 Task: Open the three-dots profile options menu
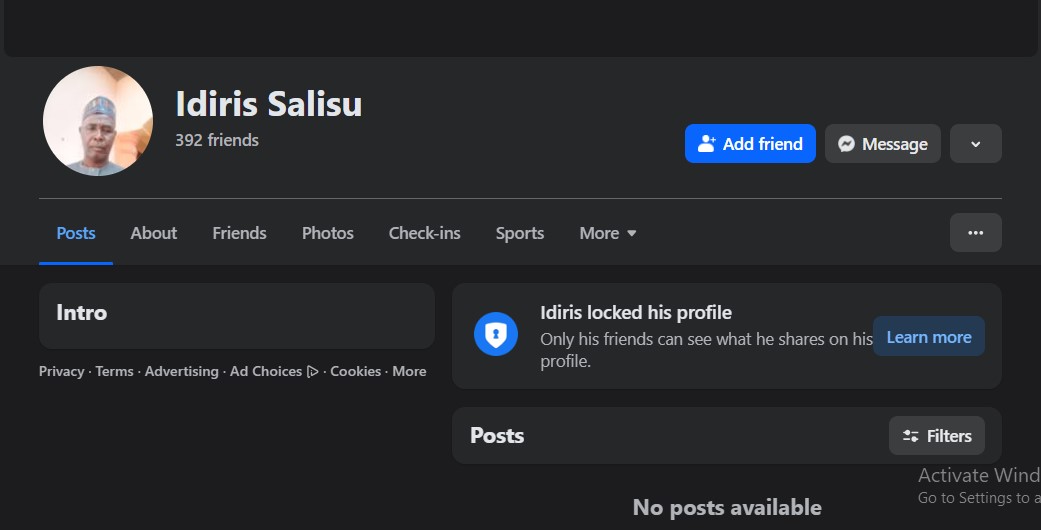[975, 233]
